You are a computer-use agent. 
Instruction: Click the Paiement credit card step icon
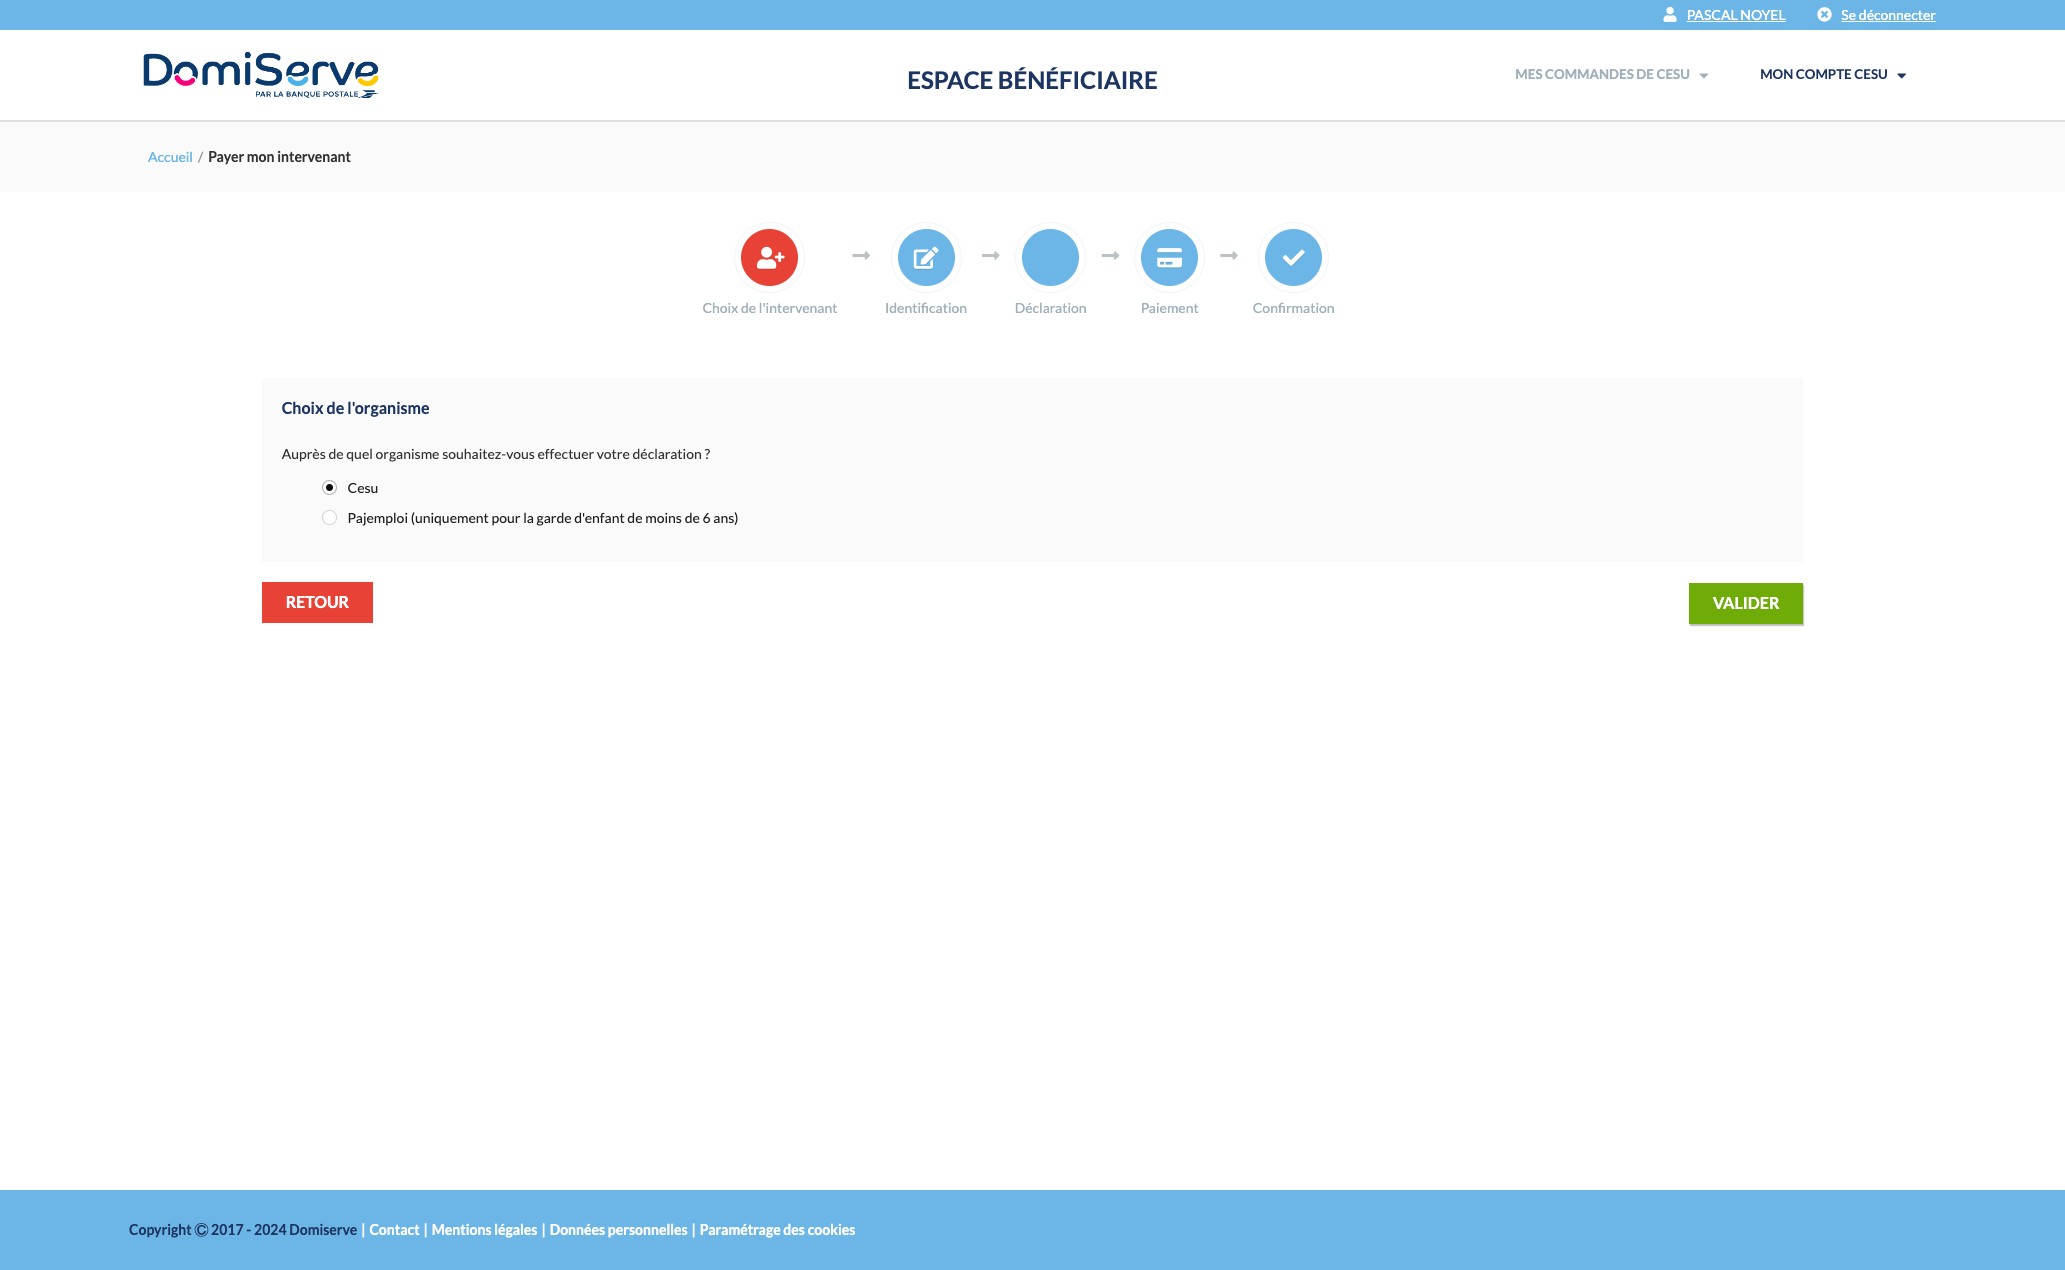(x=1169, y=257)
